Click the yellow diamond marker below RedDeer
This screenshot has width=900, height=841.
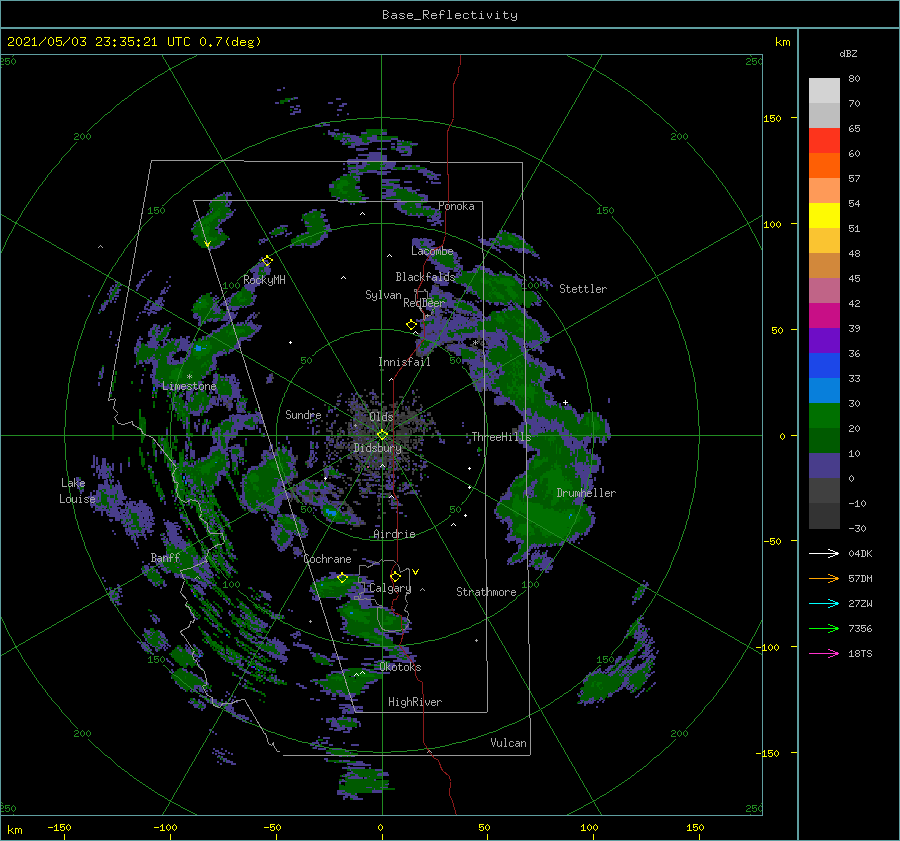(412, 325)
